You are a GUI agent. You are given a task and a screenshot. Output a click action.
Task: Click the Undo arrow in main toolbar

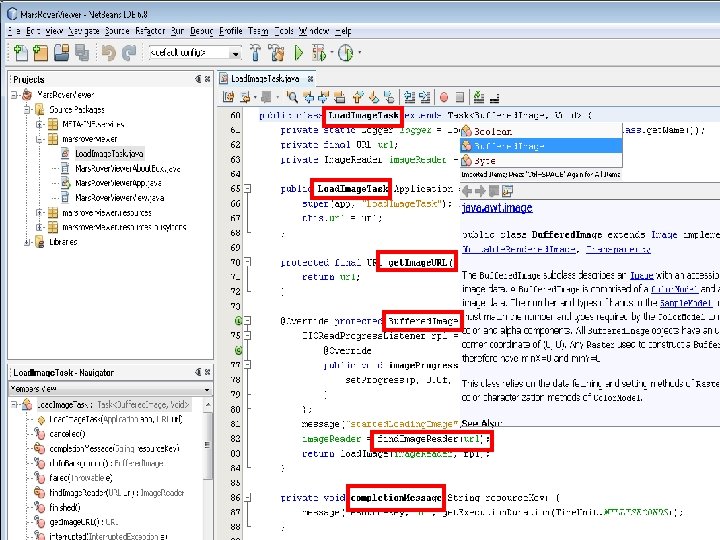109,53
